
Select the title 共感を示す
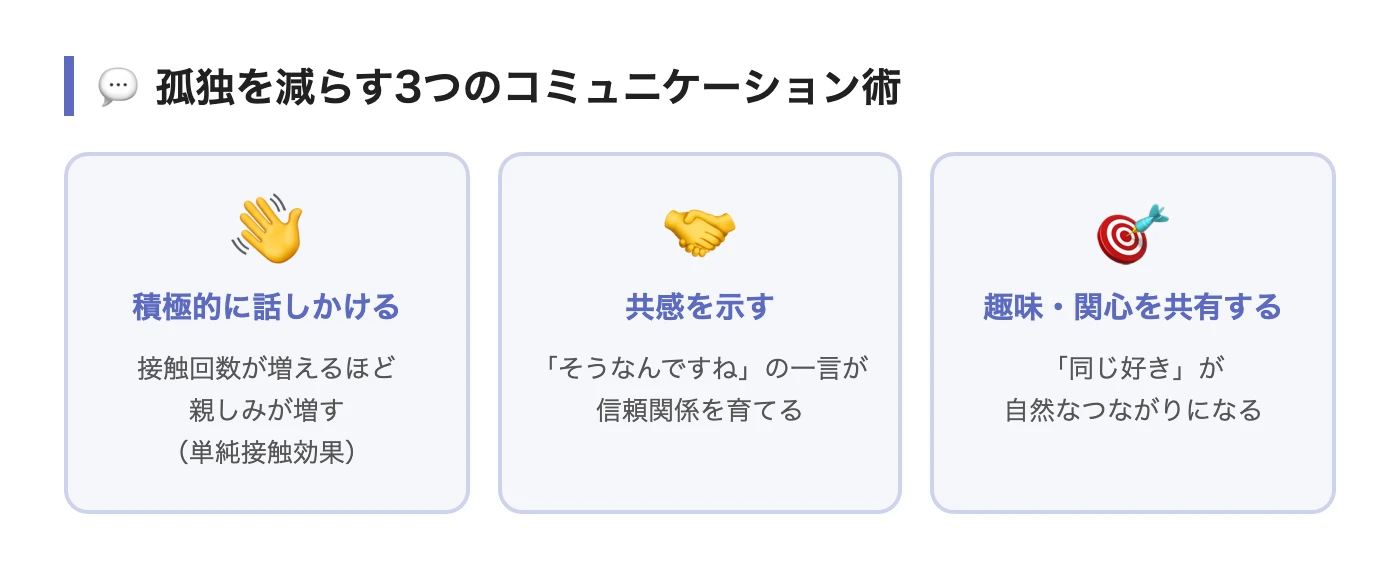pos(699,307)
